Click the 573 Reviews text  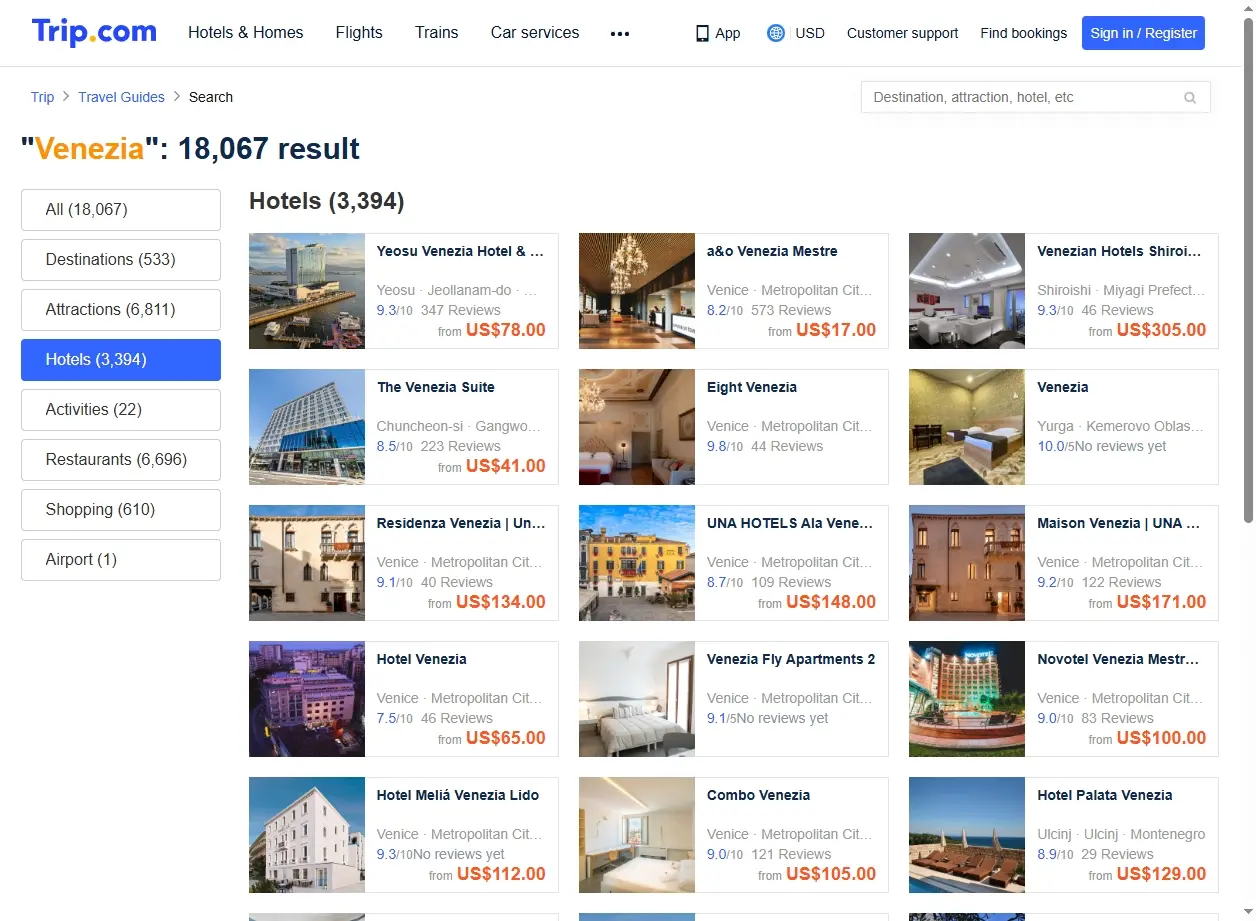tap(791, 310)
